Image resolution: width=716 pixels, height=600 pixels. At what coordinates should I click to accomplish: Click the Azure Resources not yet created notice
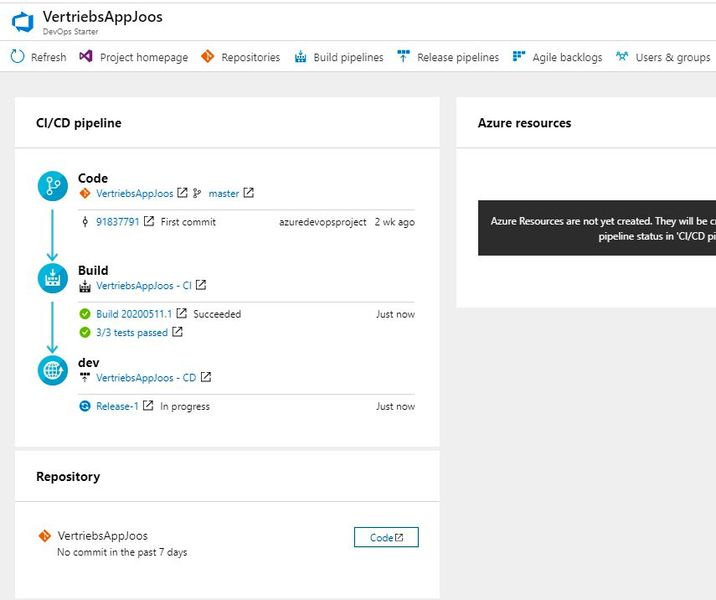[597, 228]
